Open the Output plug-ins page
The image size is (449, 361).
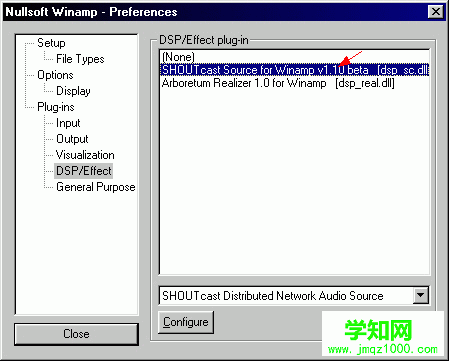[x=72, y=139]
